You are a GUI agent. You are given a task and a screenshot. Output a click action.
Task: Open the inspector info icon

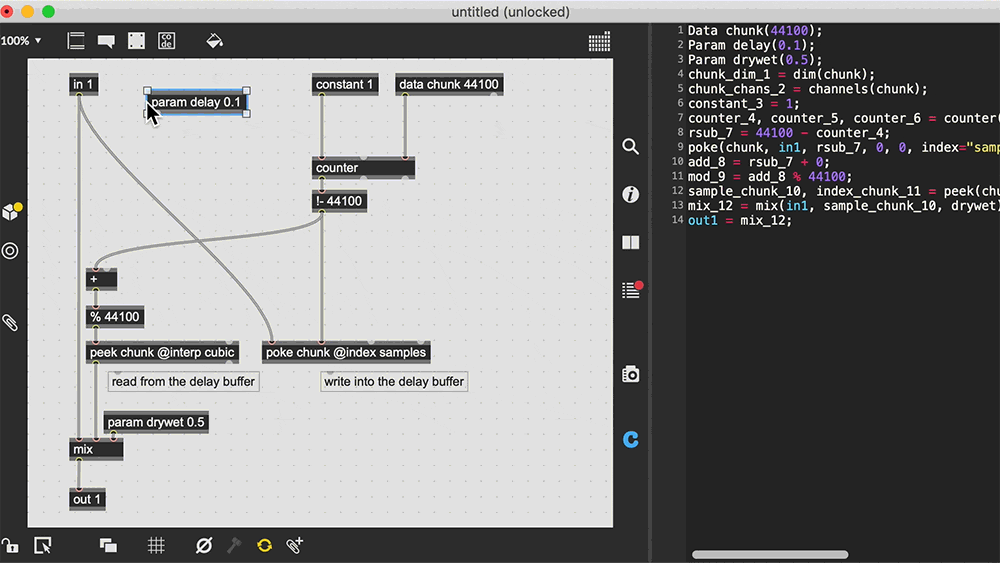pyautogui.click(x=630, y=194)
